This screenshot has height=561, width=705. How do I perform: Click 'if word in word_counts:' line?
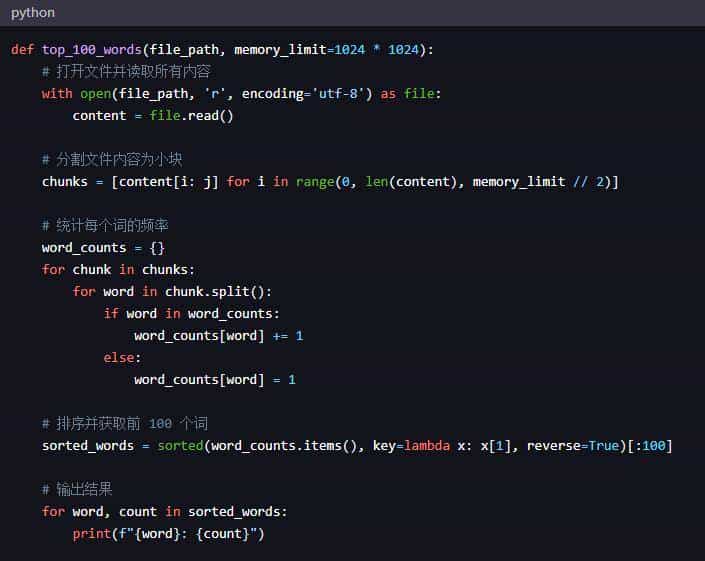tap(192, 314)
